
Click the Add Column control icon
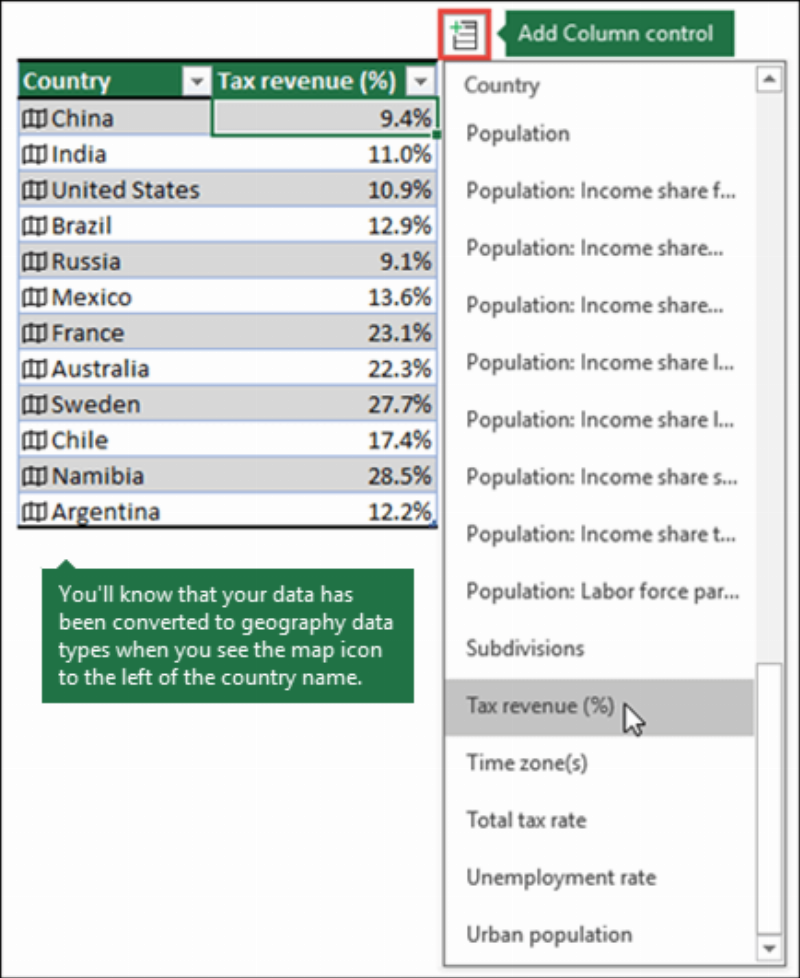(x=465, y=34)
